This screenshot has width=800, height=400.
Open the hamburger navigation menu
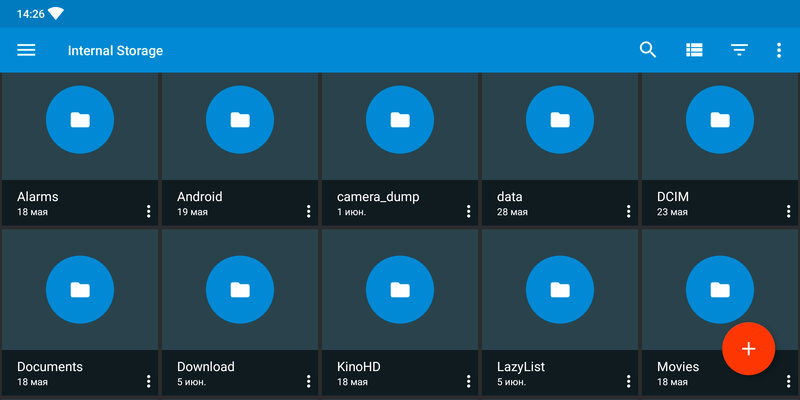pyautogui.click(x=26, y=50)
